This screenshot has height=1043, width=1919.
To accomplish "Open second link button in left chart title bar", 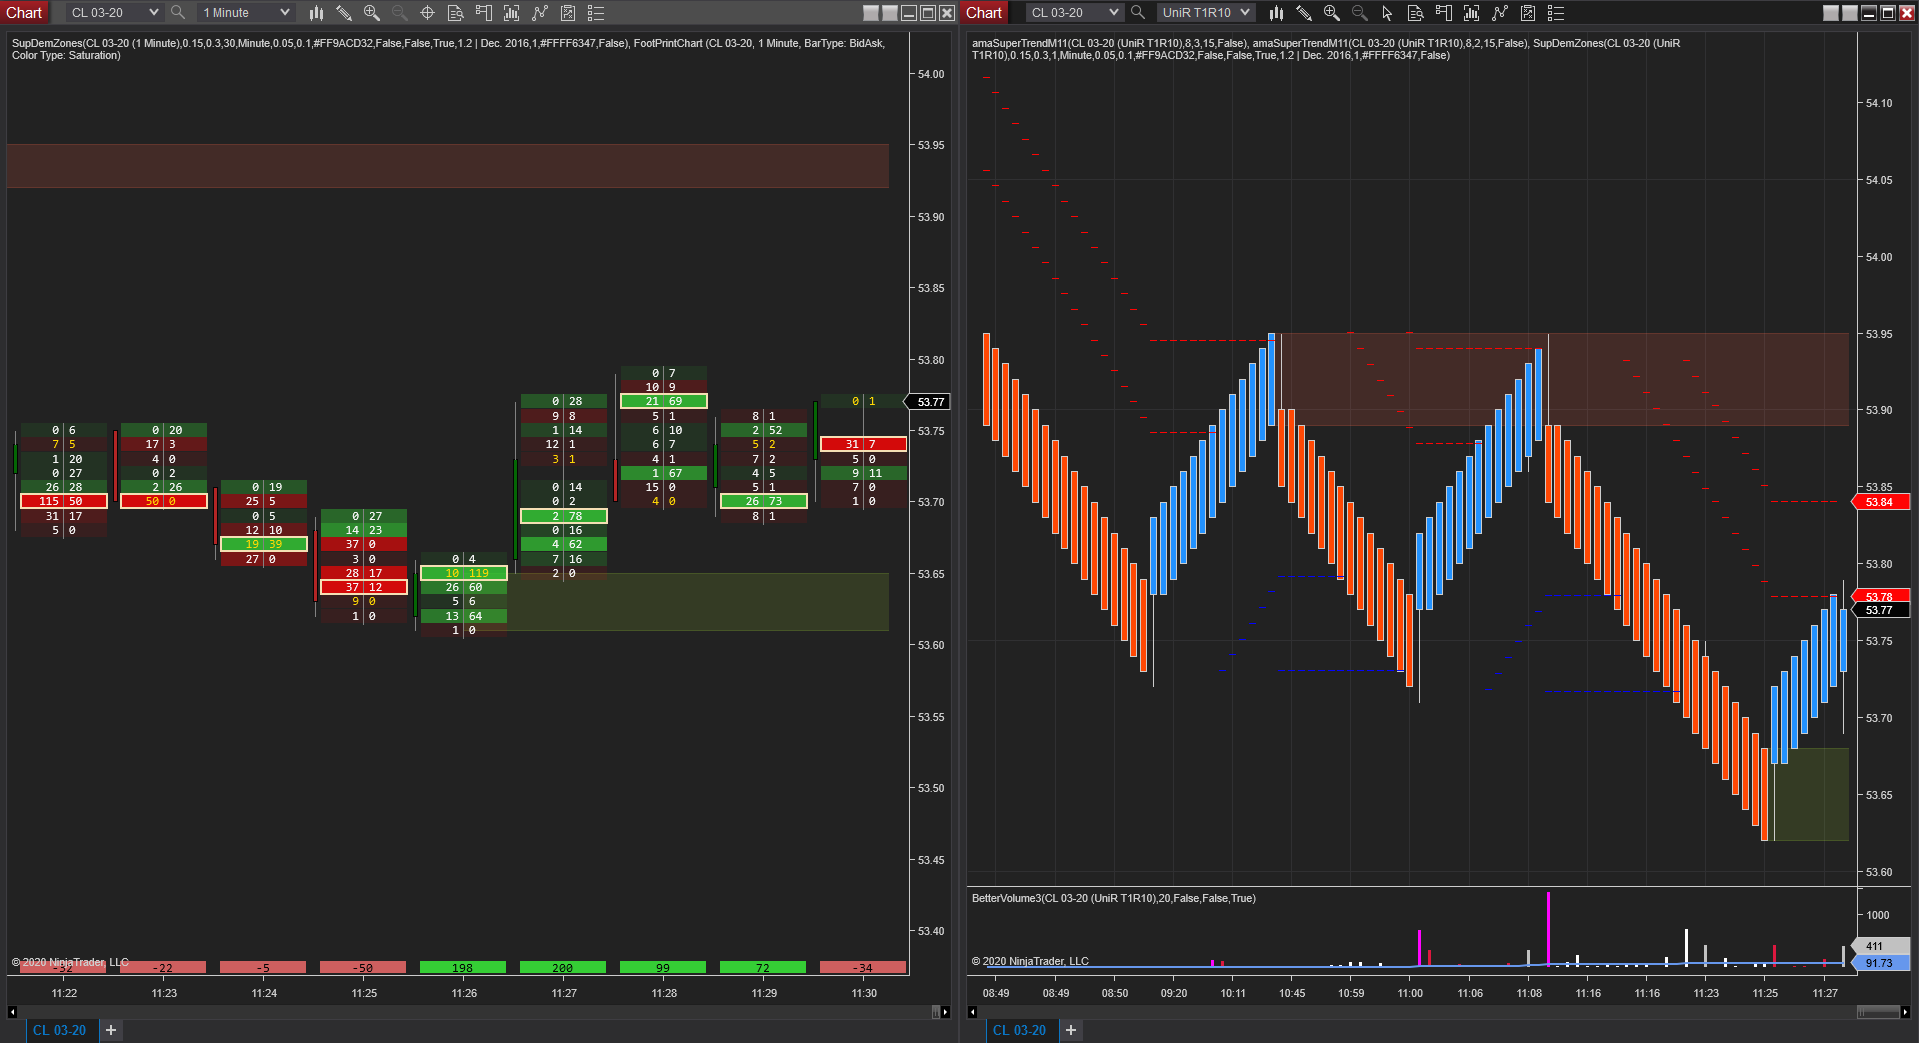I will [x=890, y=13].
